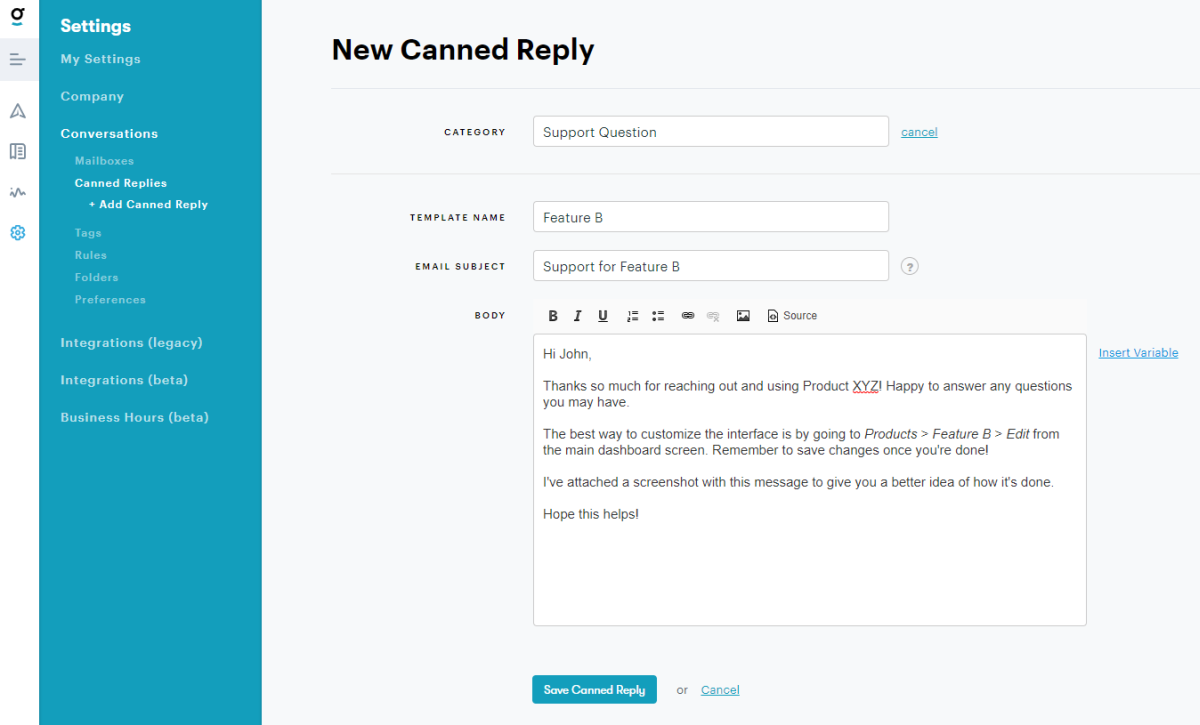Insert a bulleted list
Viewport: 1200px width, 725px height.
tap(658, 316)
